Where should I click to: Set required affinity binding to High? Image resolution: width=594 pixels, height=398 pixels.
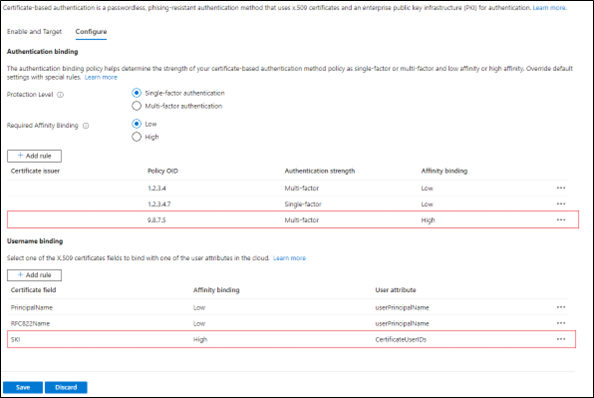tap(136, 137)
